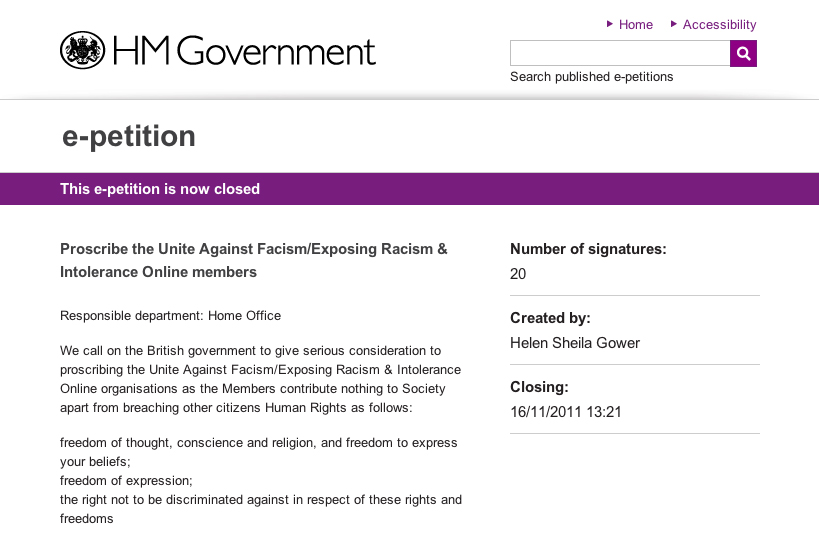The image size is (819, 554).
Task: Click the royal crest logo icon
Action: point(82,50)
